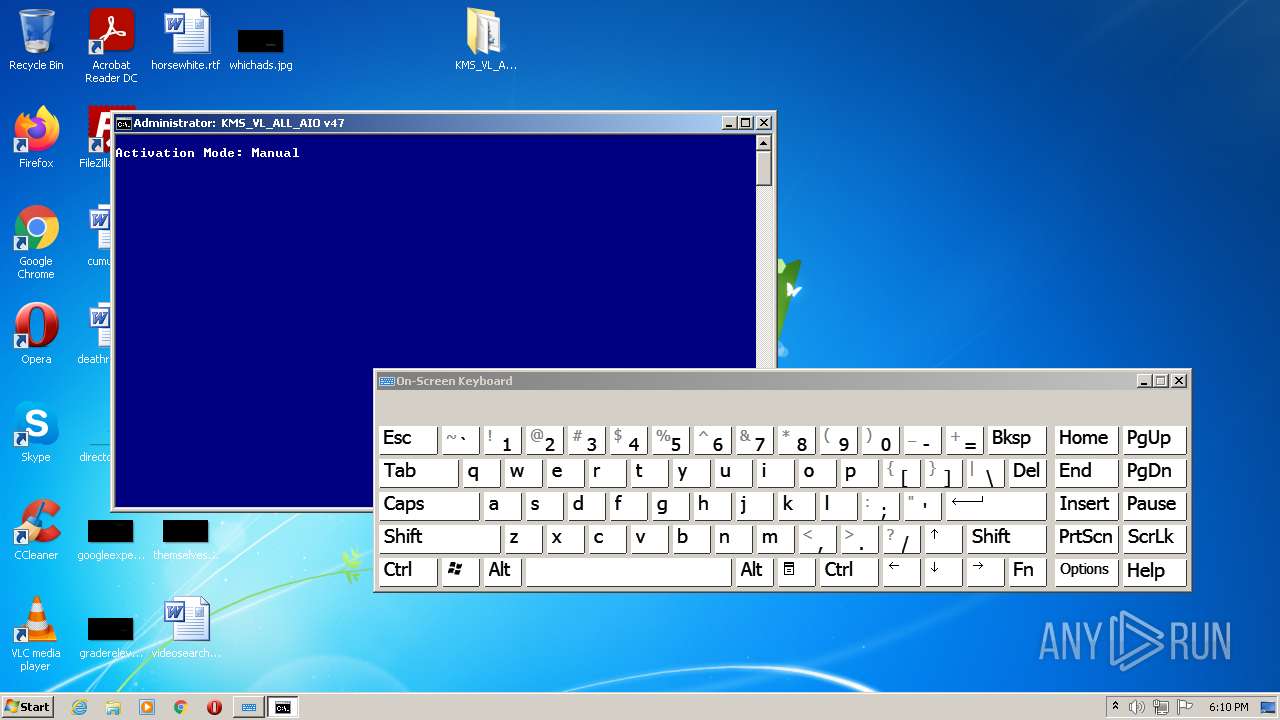Click the down arrow key on keyboard
The image size is (1280, 720).
[943, 570]
